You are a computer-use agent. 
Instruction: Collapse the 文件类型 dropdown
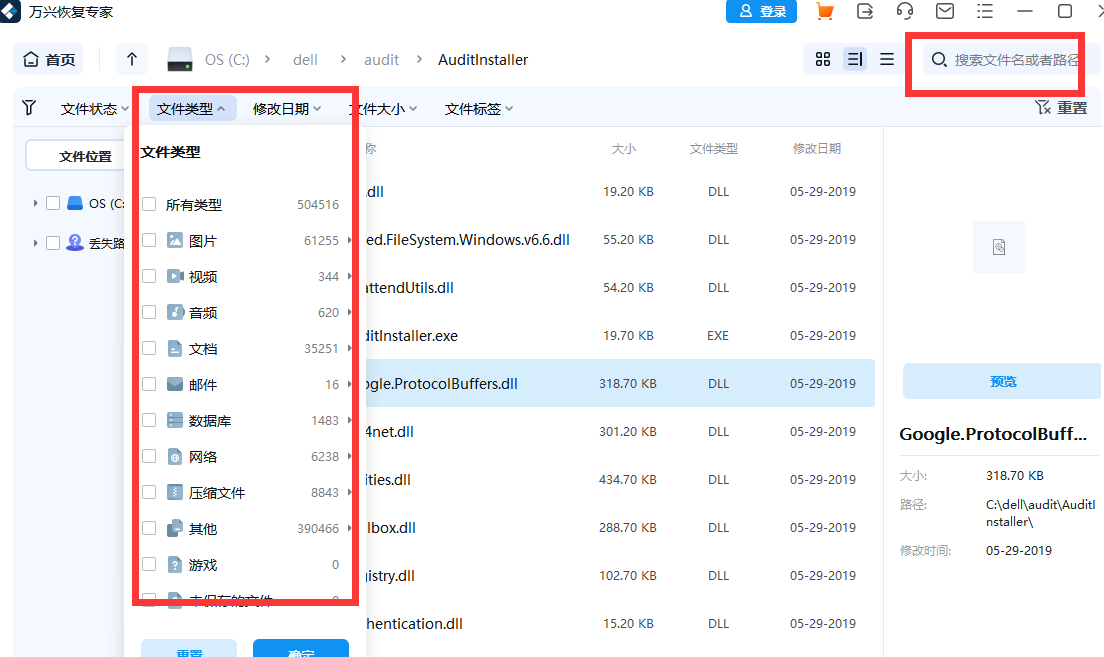coord(190,108)
